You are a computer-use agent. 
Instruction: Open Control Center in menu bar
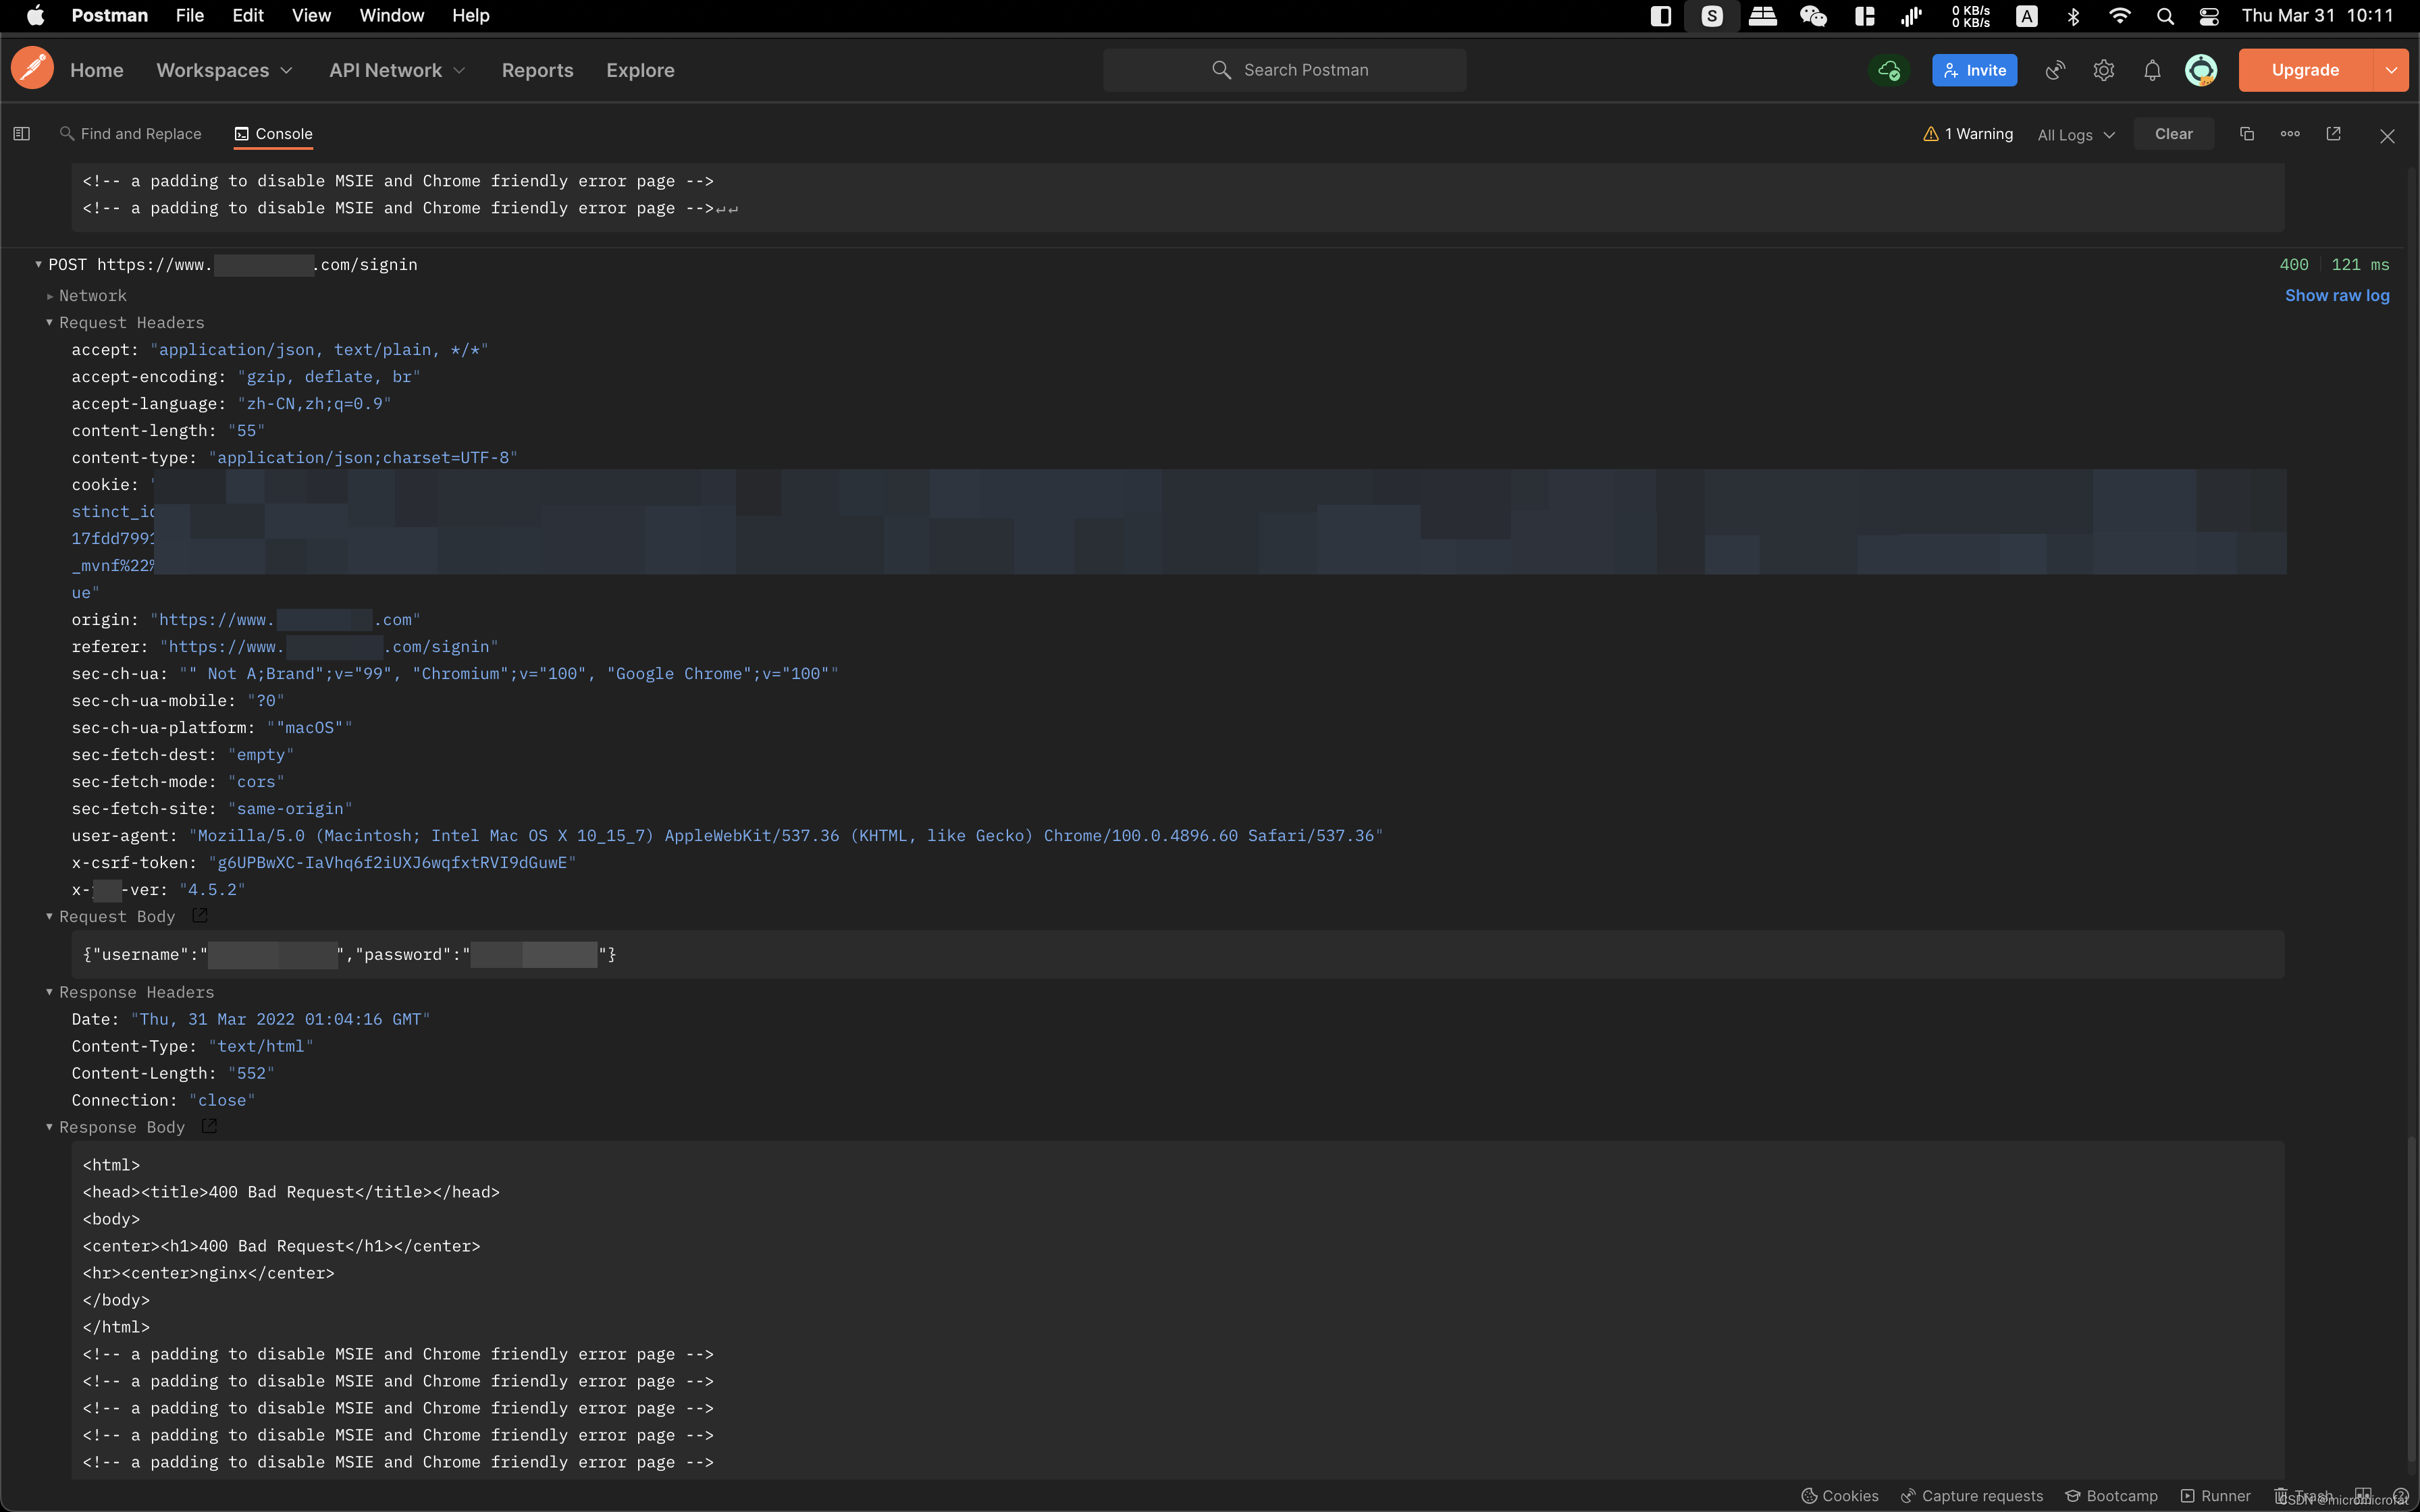pos(2209,16)
